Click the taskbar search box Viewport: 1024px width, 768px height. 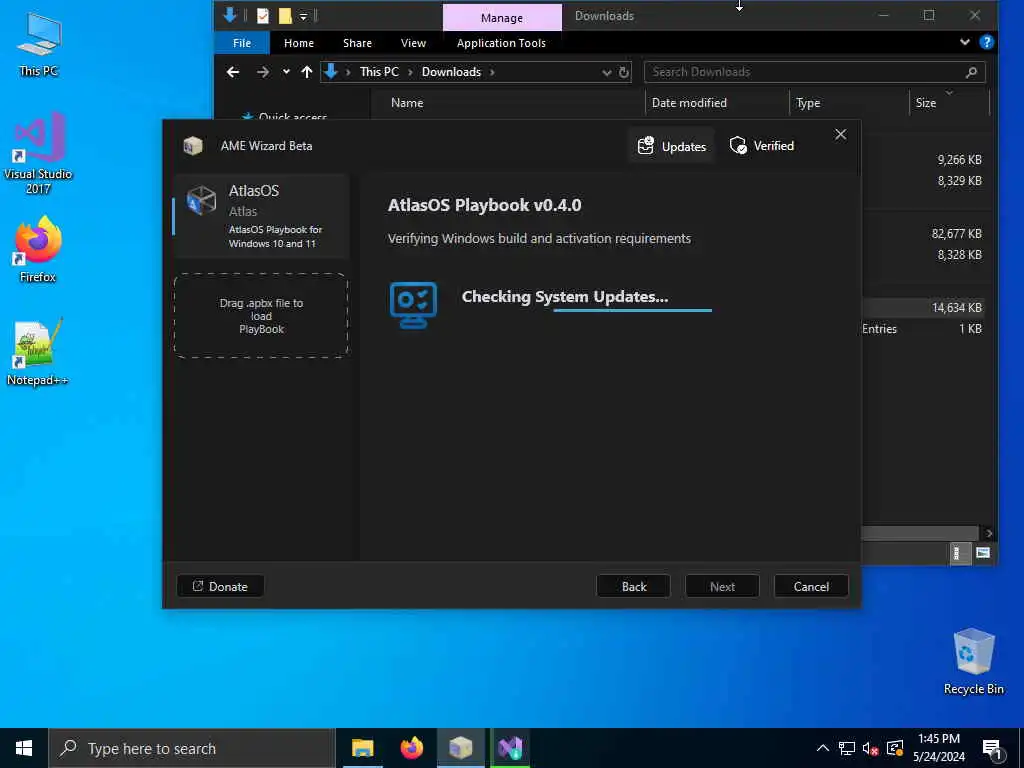coord(191,748)
